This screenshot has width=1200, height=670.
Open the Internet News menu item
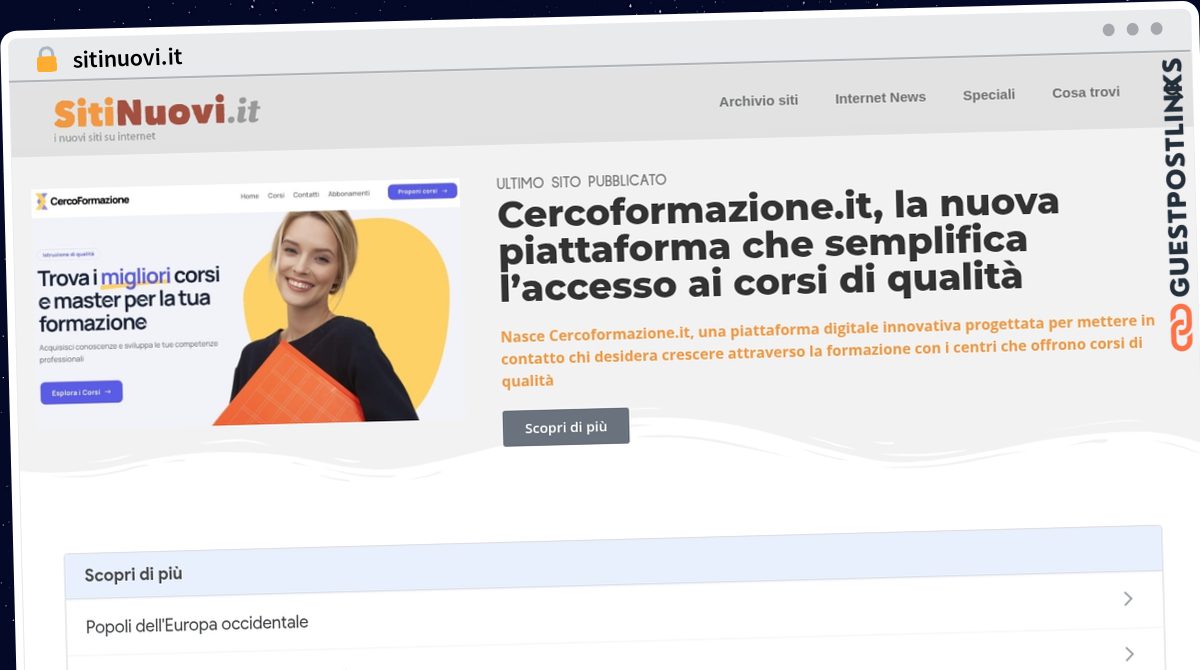tap(880, 97)
